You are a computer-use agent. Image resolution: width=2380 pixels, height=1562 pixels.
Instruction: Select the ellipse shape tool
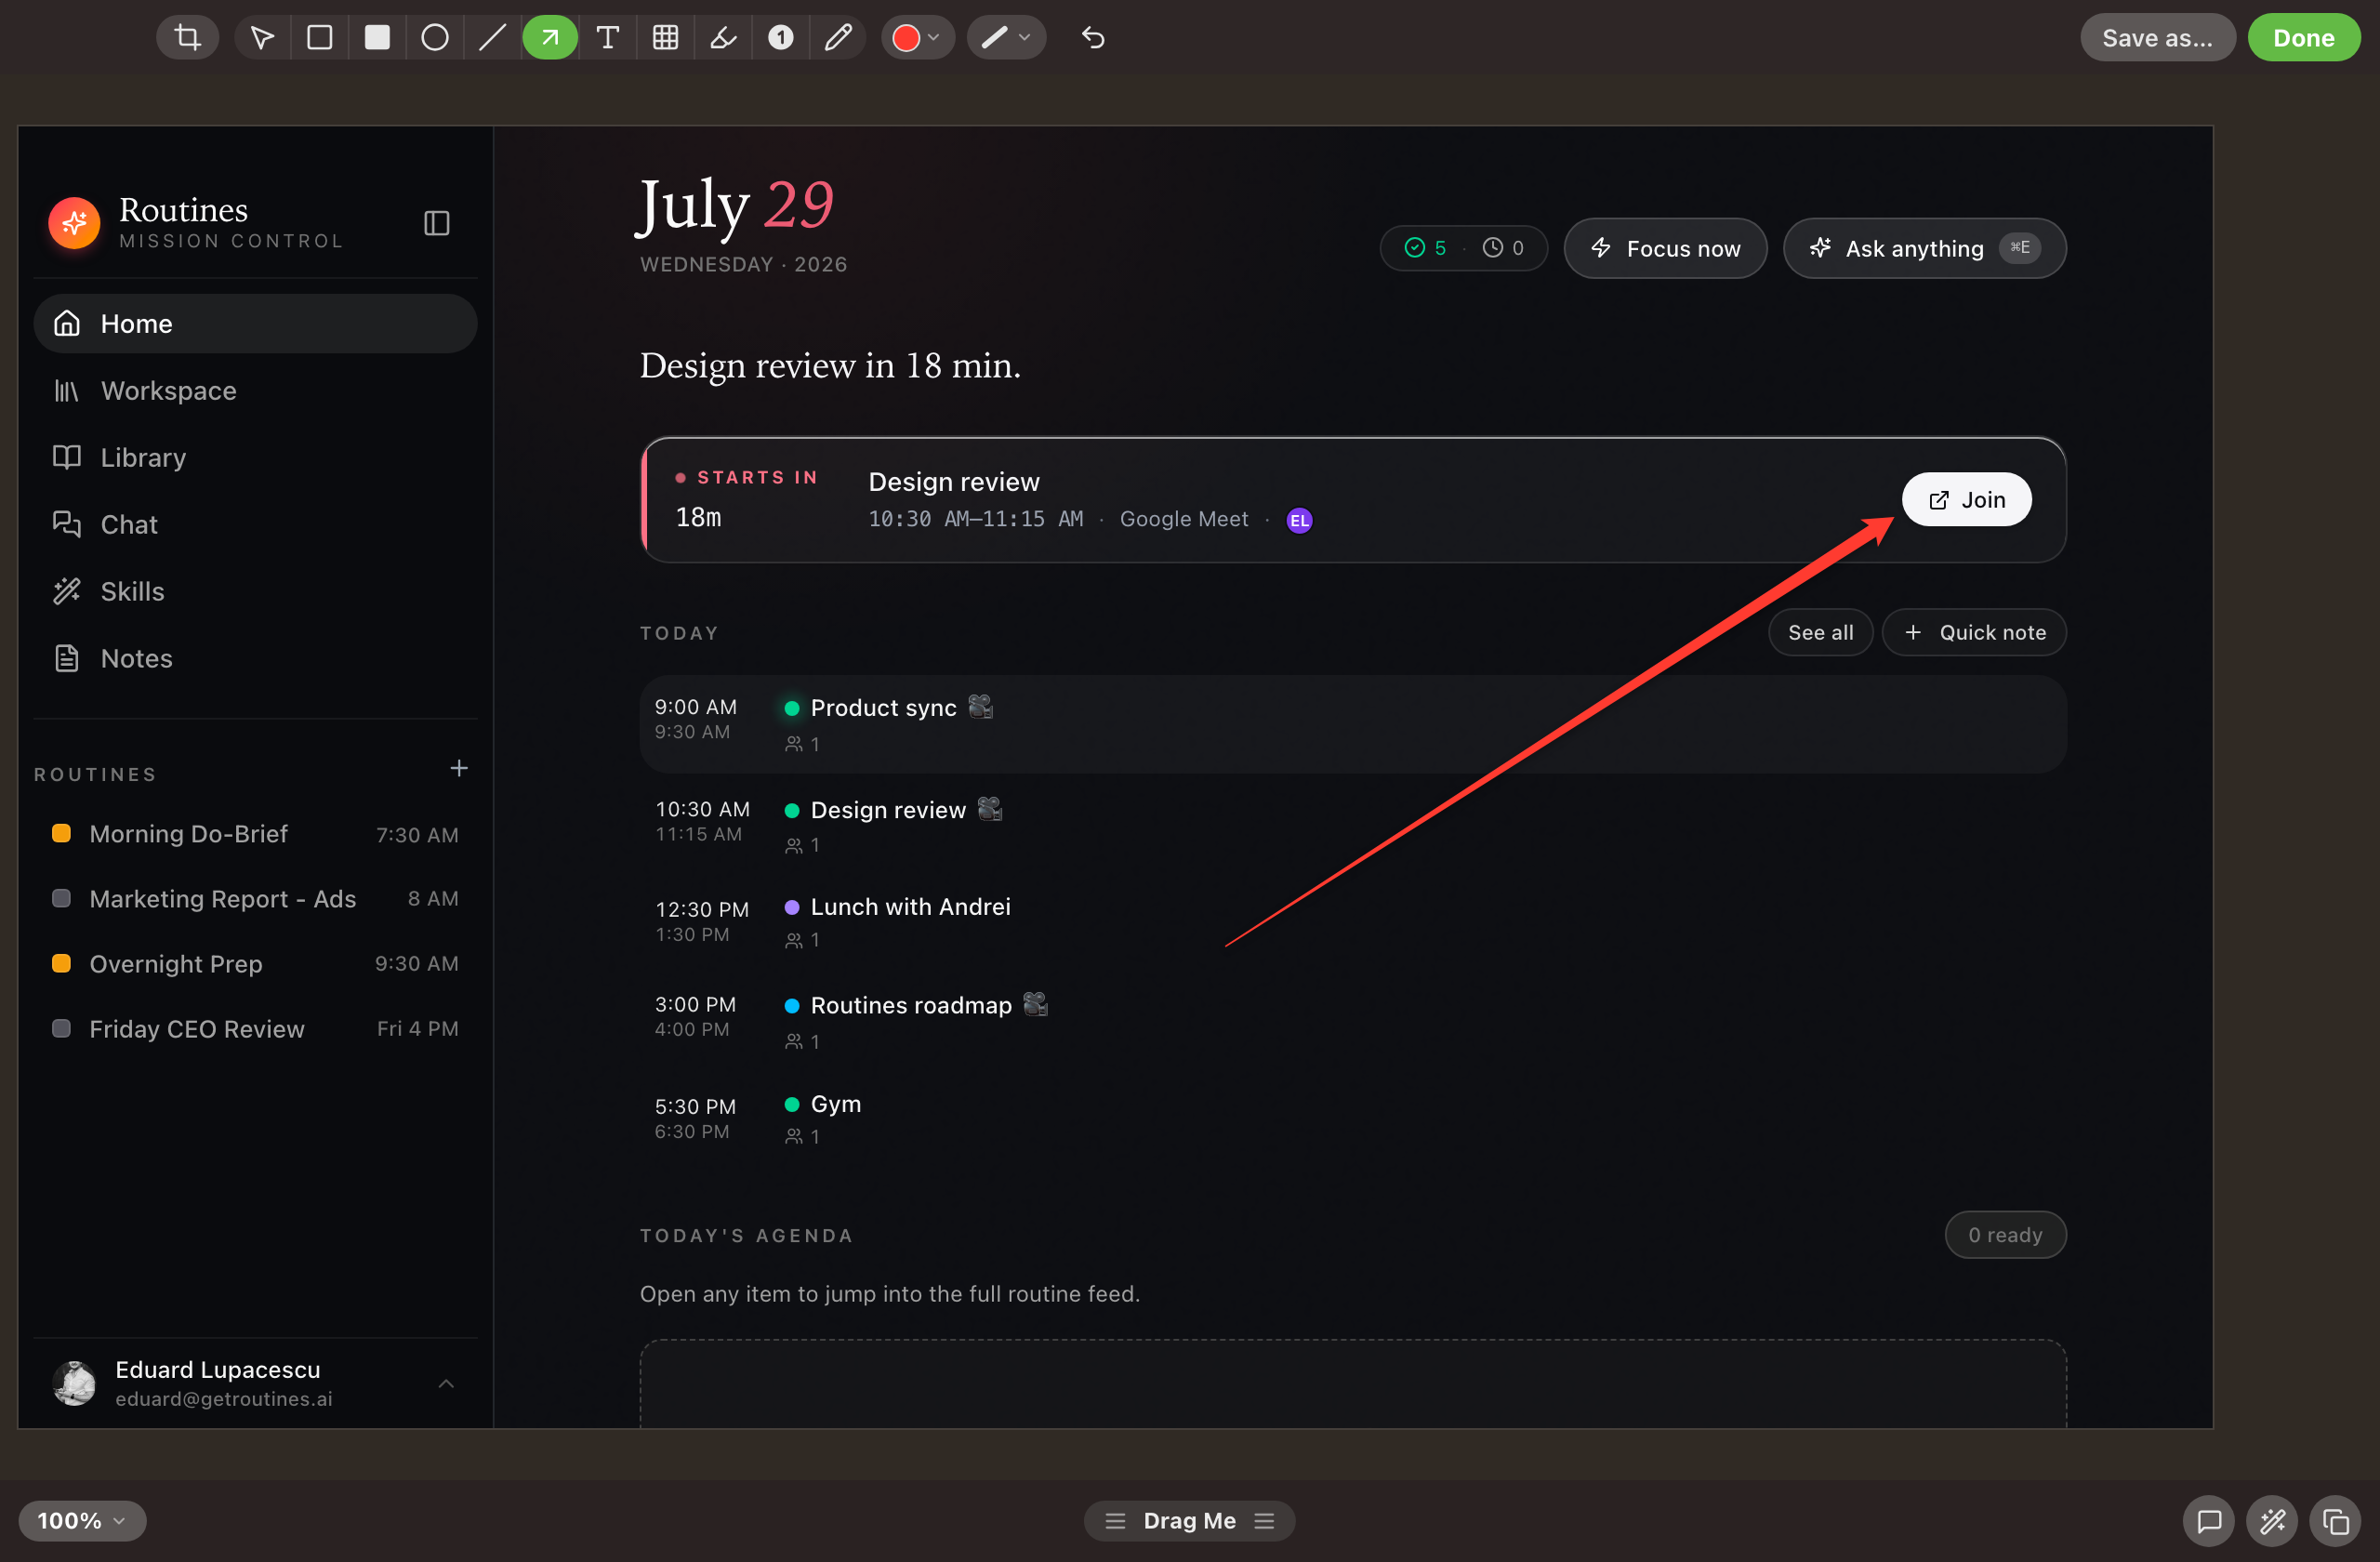point(435,38)
